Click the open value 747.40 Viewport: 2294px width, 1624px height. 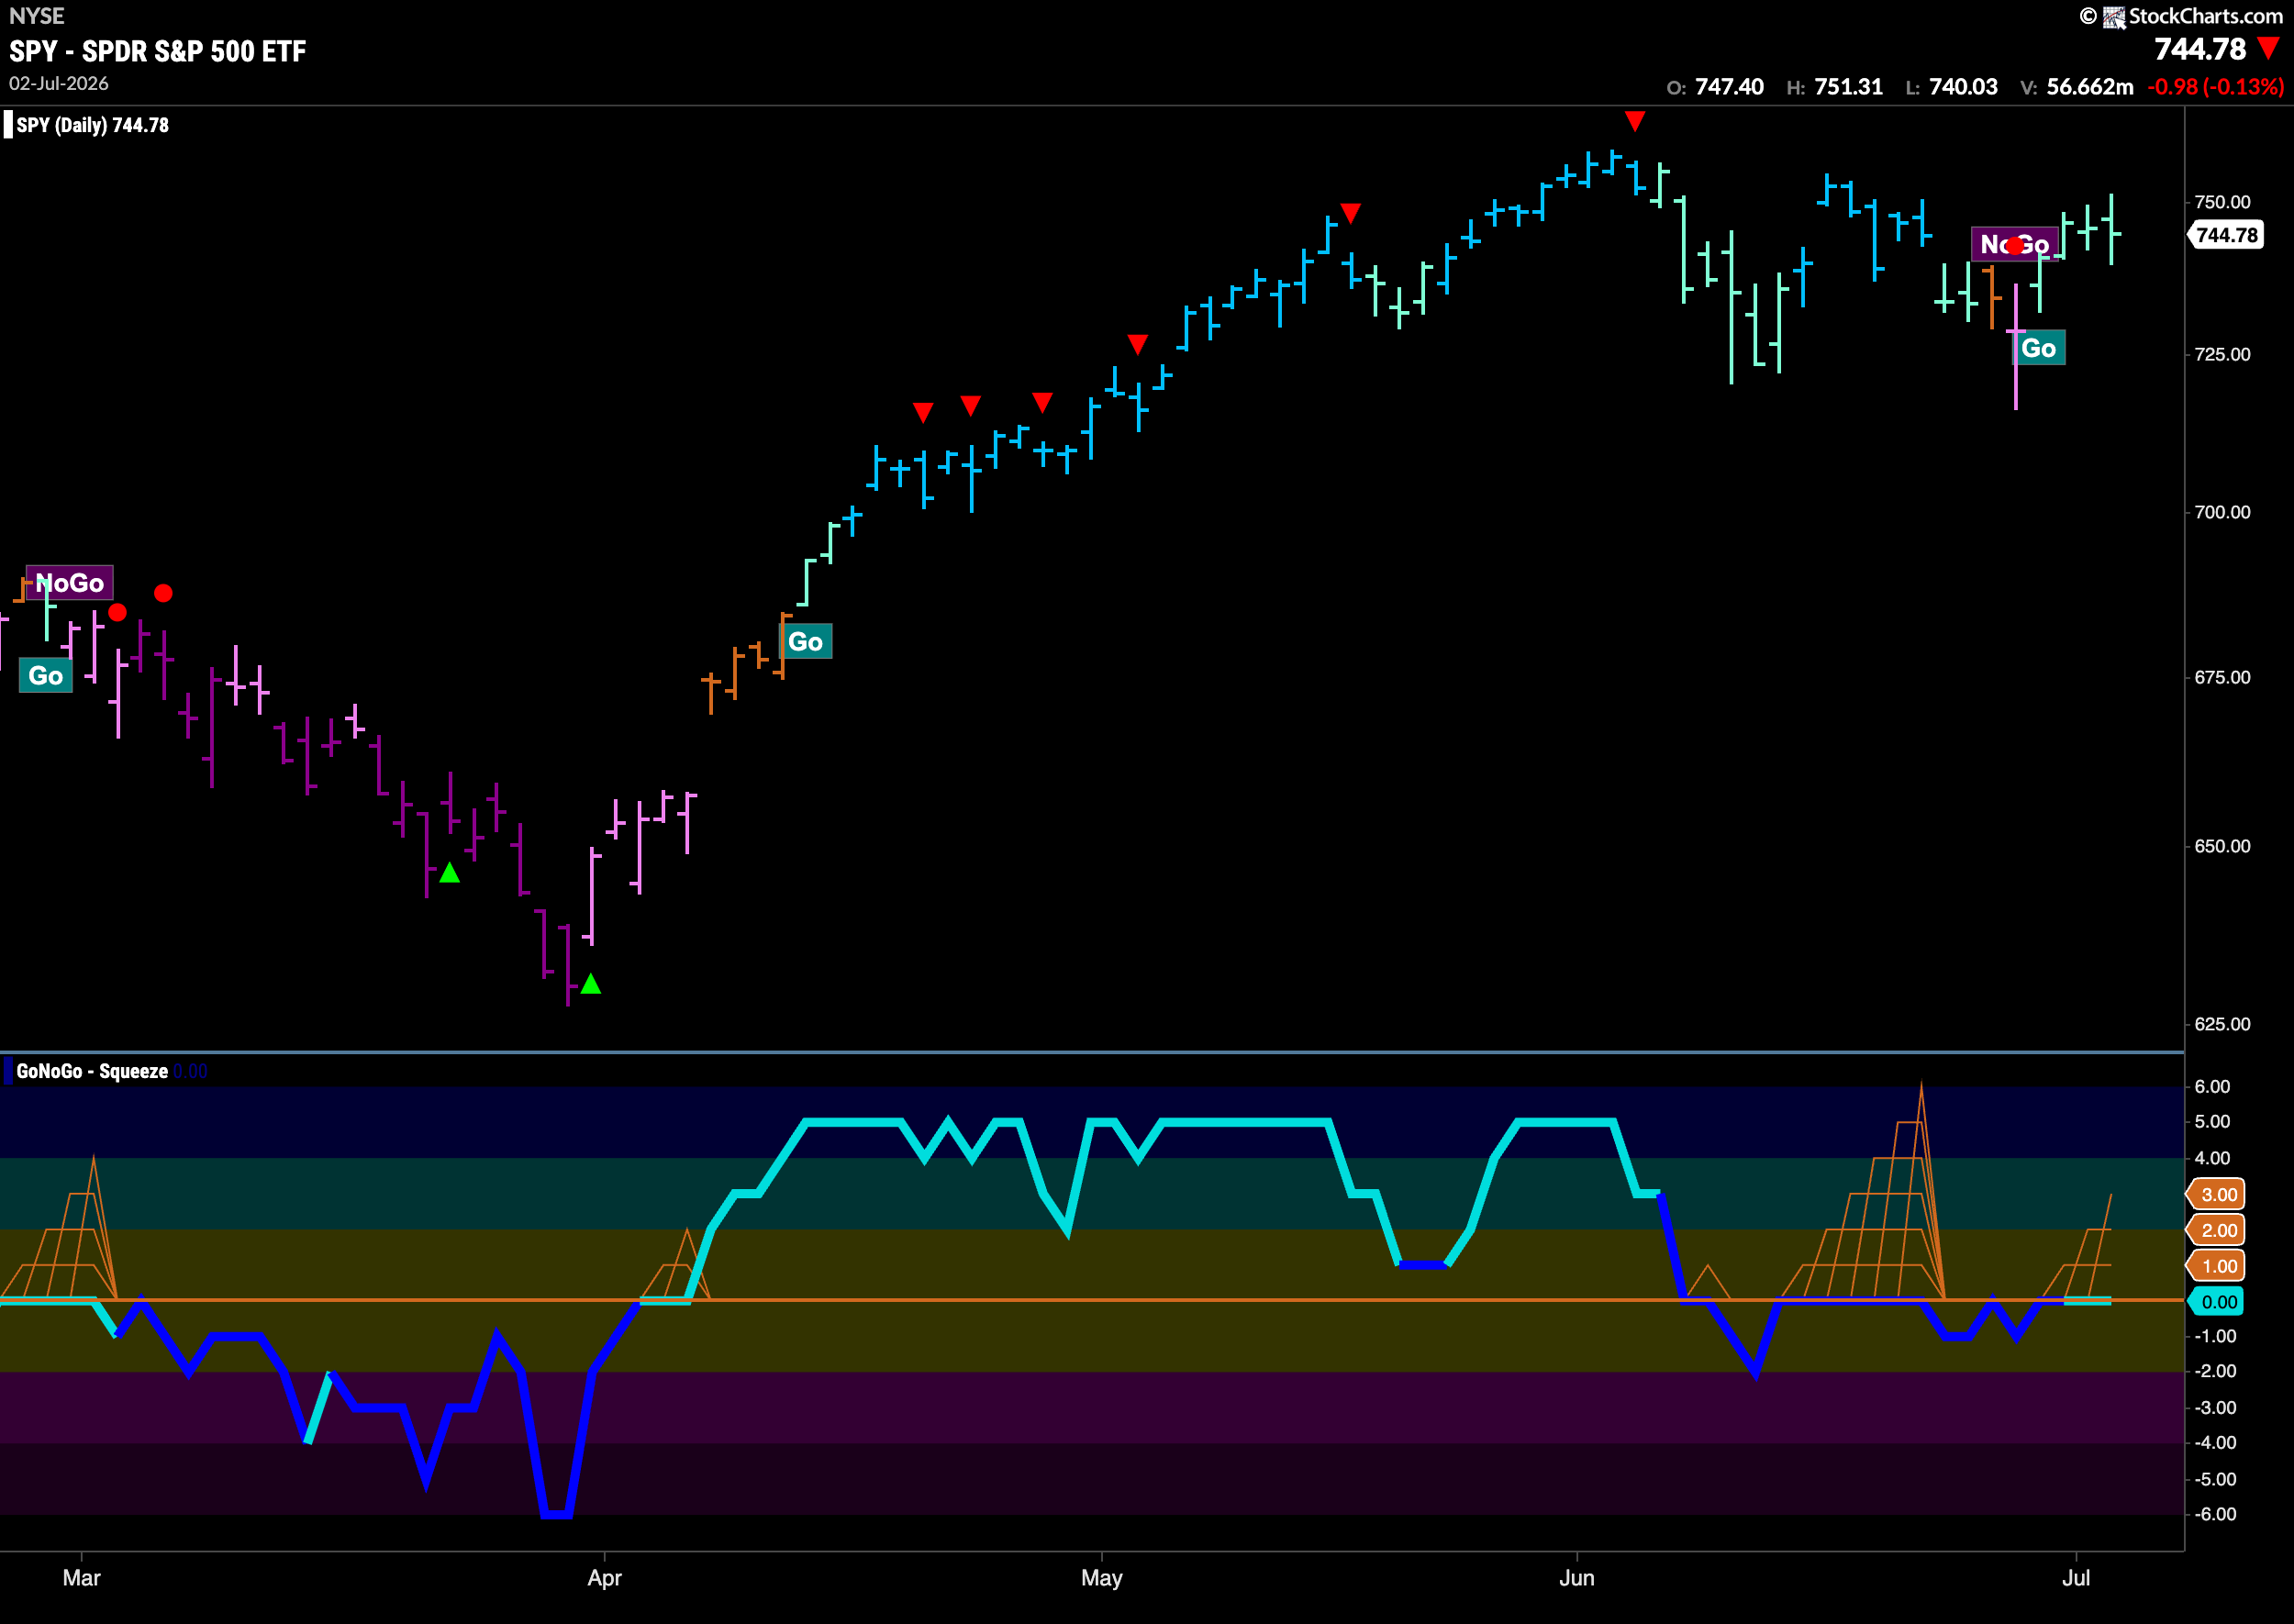[1729, 87]
